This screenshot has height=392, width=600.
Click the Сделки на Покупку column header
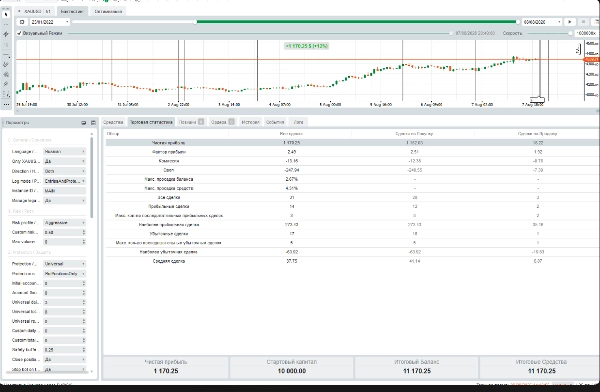point(414,134)
